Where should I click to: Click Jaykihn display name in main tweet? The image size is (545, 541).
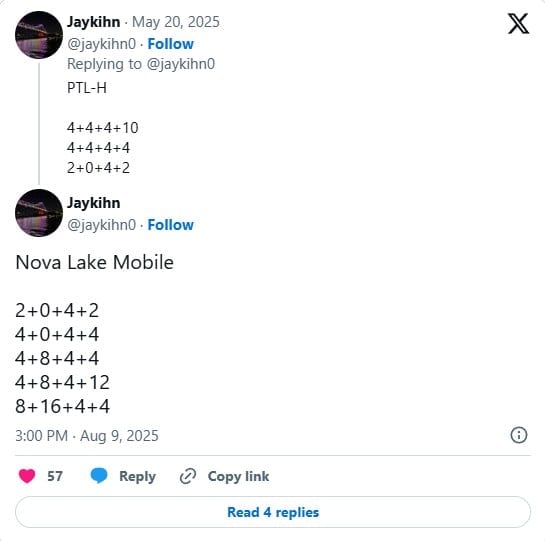93,203
